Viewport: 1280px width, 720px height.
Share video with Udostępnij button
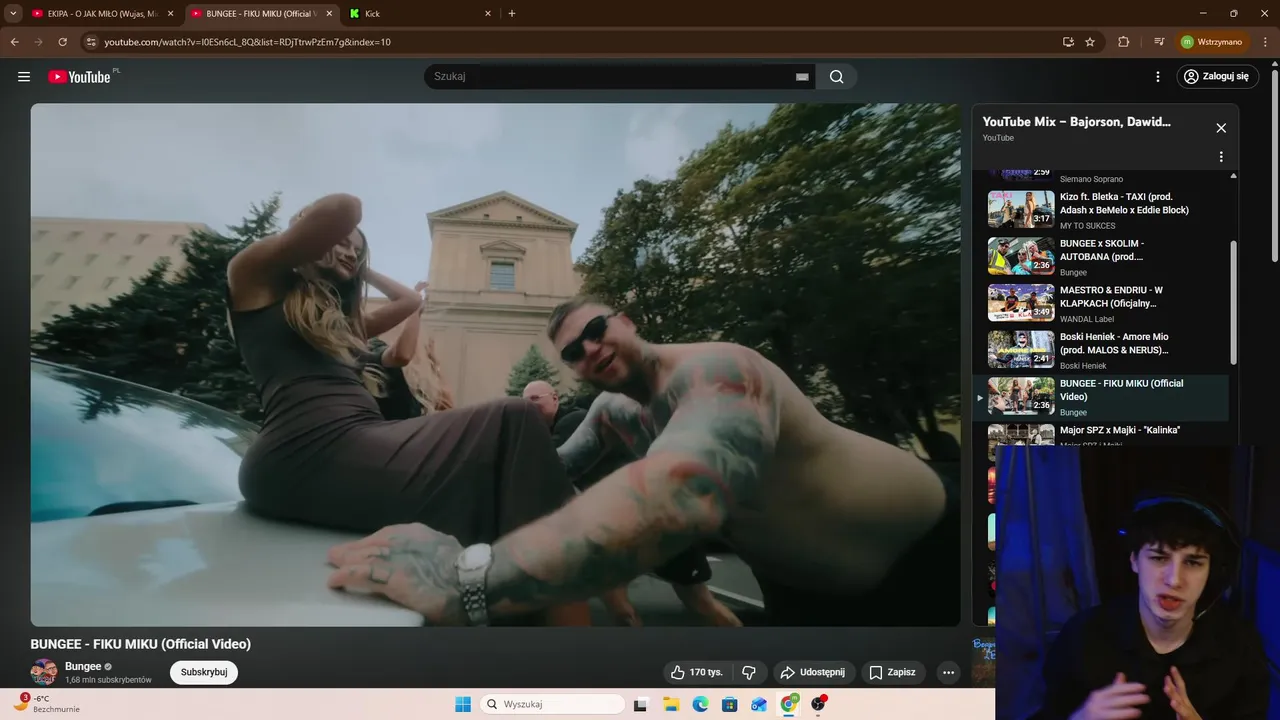(812, 672)
